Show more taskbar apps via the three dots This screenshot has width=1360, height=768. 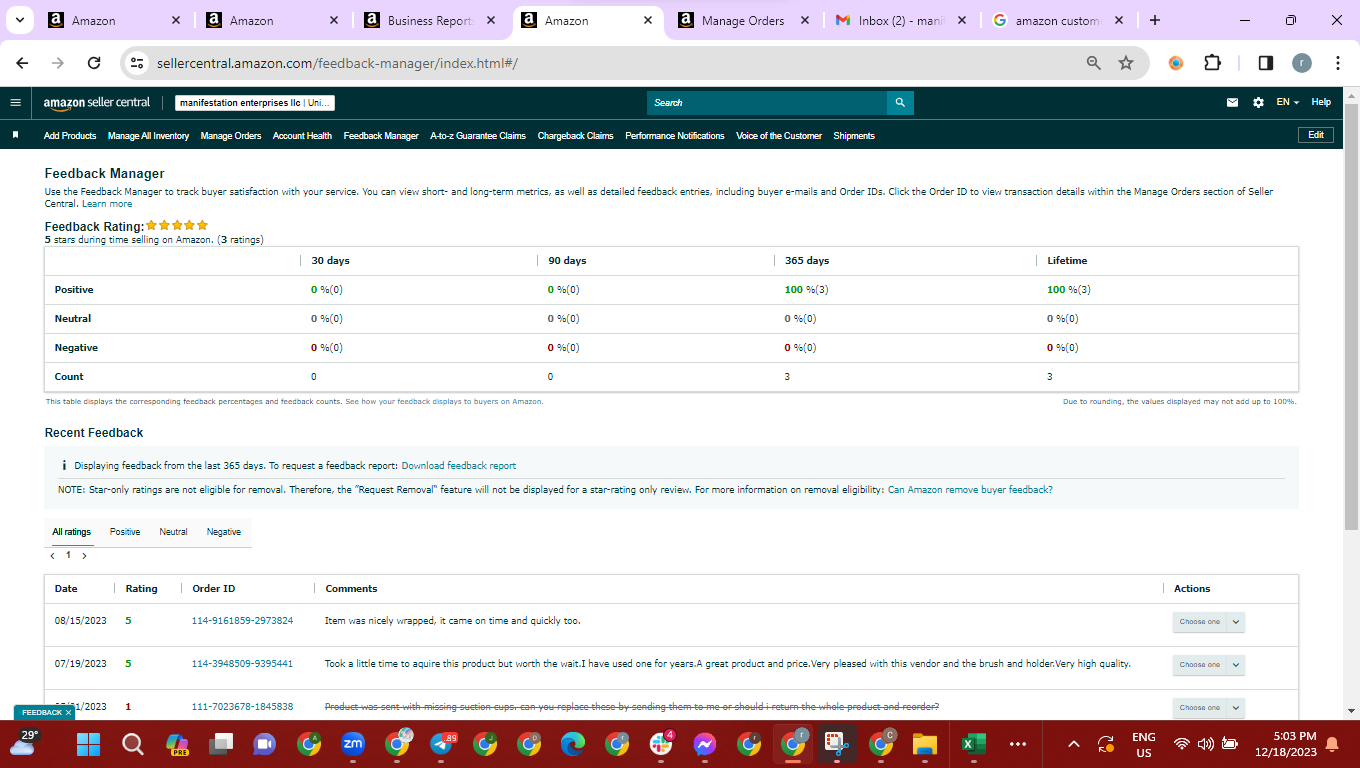tap(1018, 744)
